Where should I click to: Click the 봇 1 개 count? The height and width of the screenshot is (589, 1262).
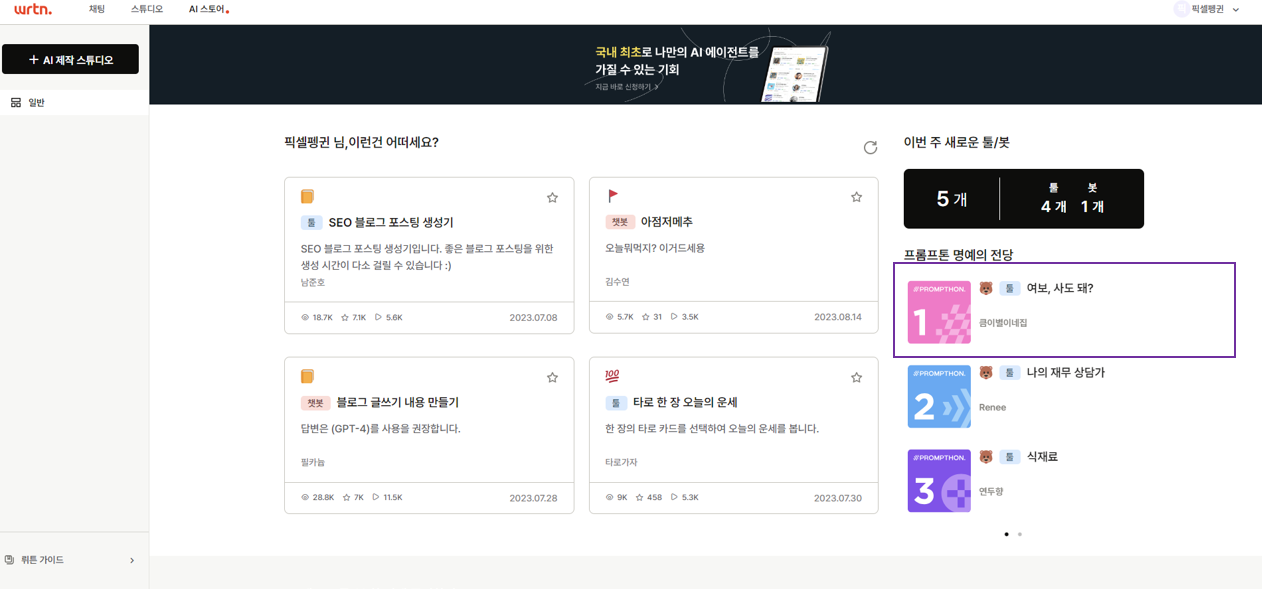[x=1092, y=198]
